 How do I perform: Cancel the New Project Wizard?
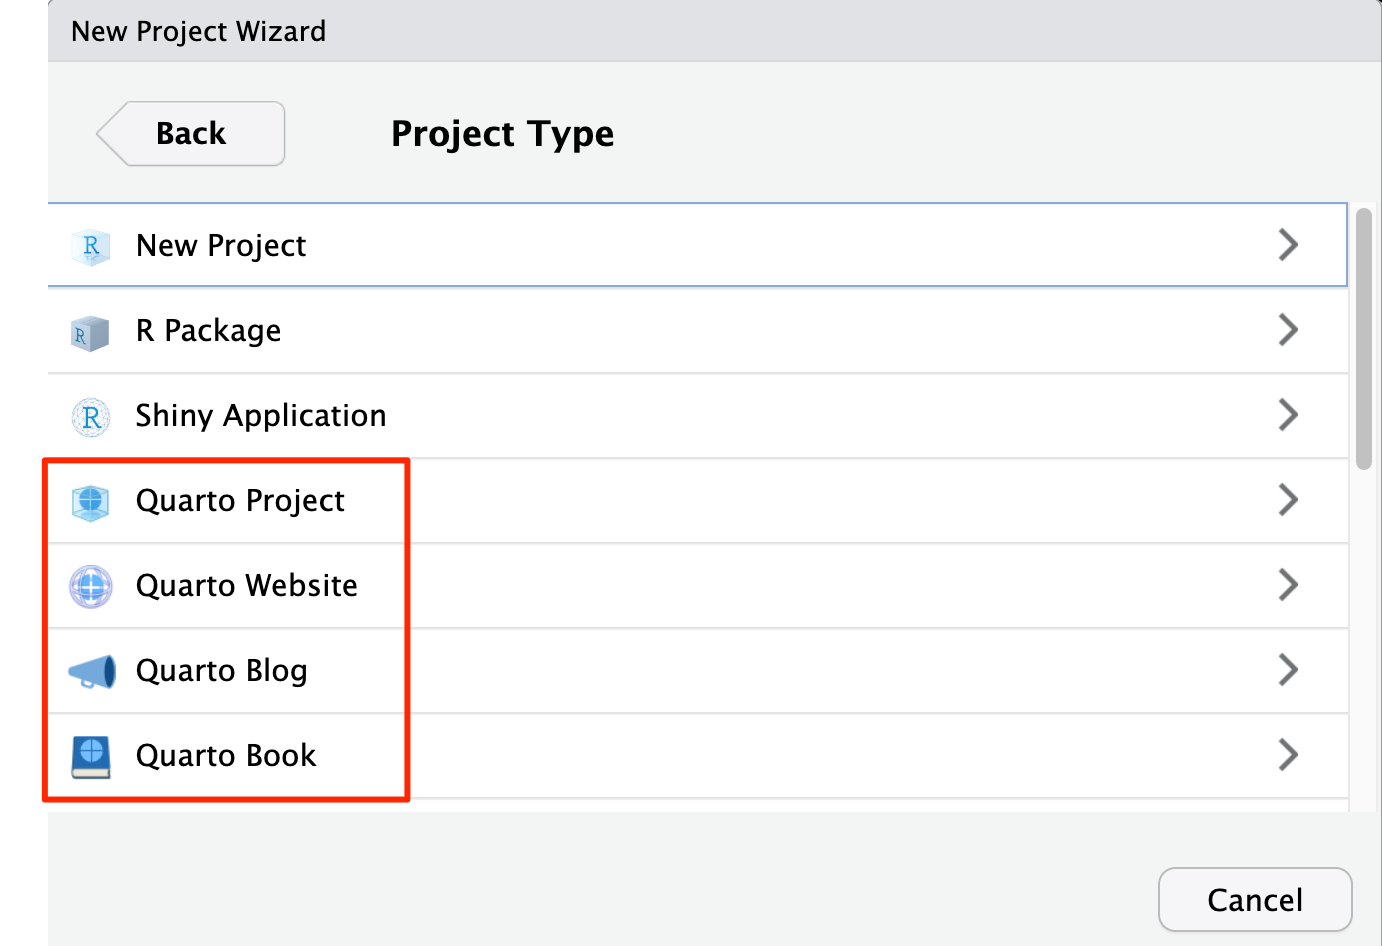(1255, 900)
